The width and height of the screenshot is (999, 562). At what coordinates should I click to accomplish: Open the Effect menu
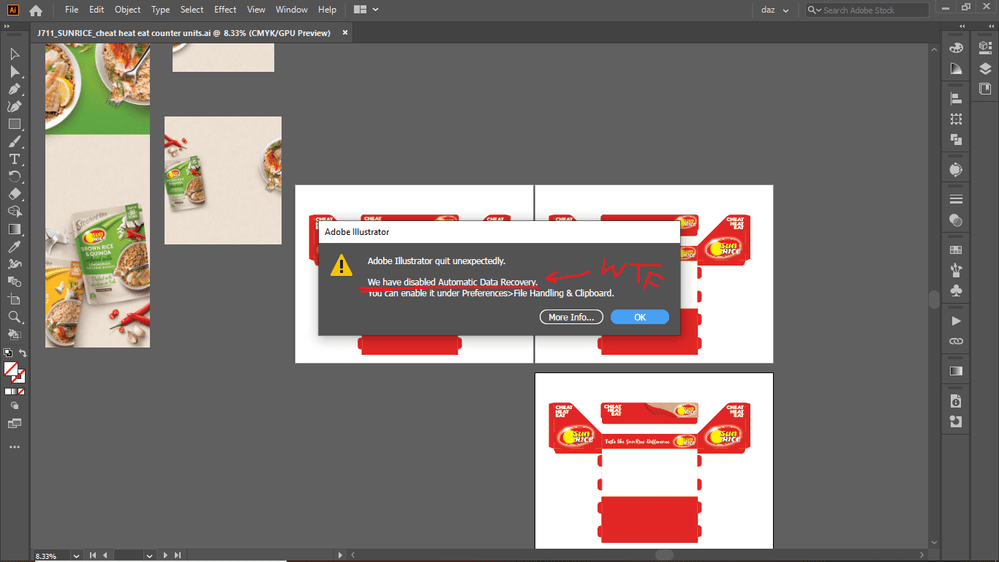(x=225, y=10)
